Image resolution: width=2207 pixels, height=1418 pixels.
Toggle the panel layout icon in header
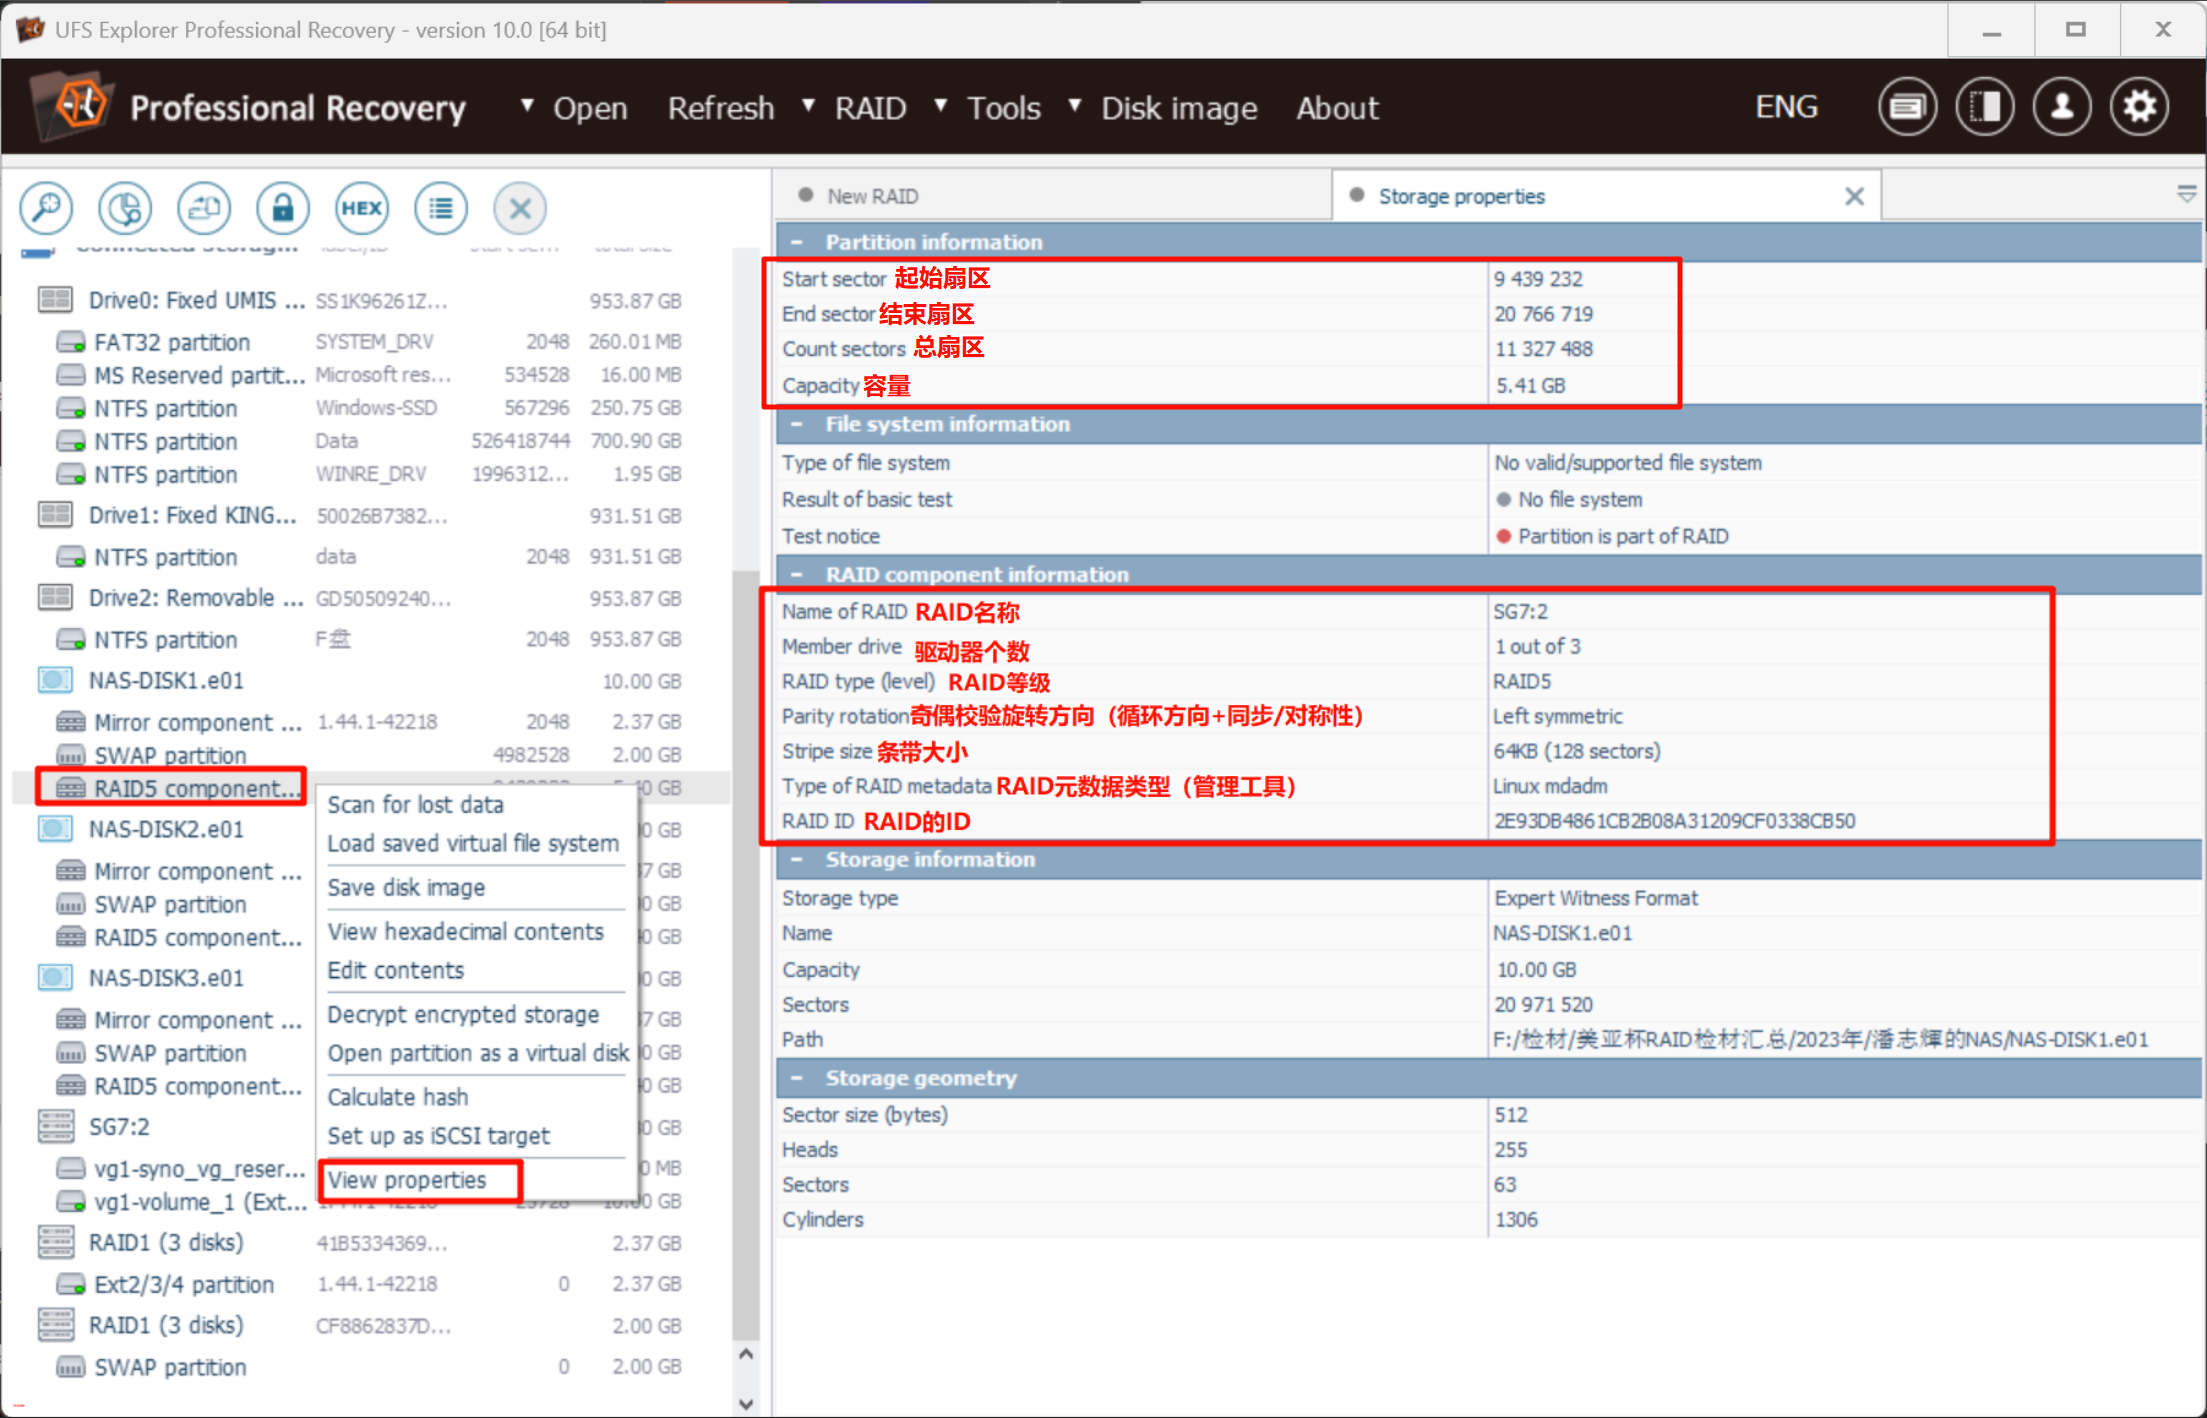[x=1985, y=107]
